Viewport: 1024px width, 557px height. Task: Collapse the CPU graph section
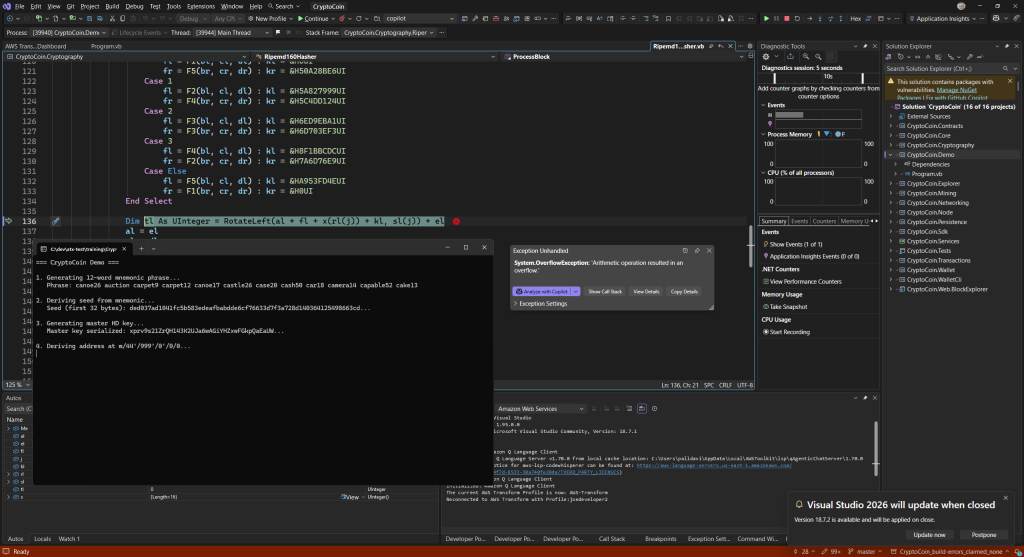point(763,173)
